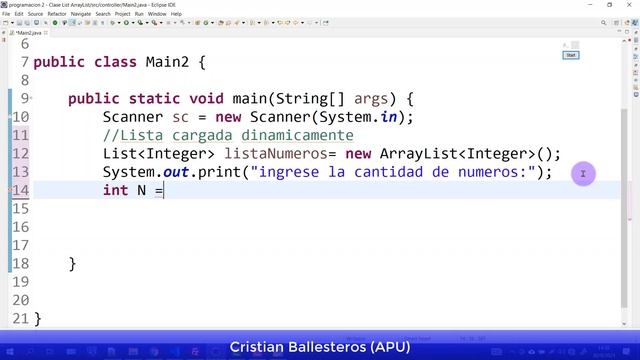Open the Window menu
This screenshot has height=360, width=640.
coord(157,14)
